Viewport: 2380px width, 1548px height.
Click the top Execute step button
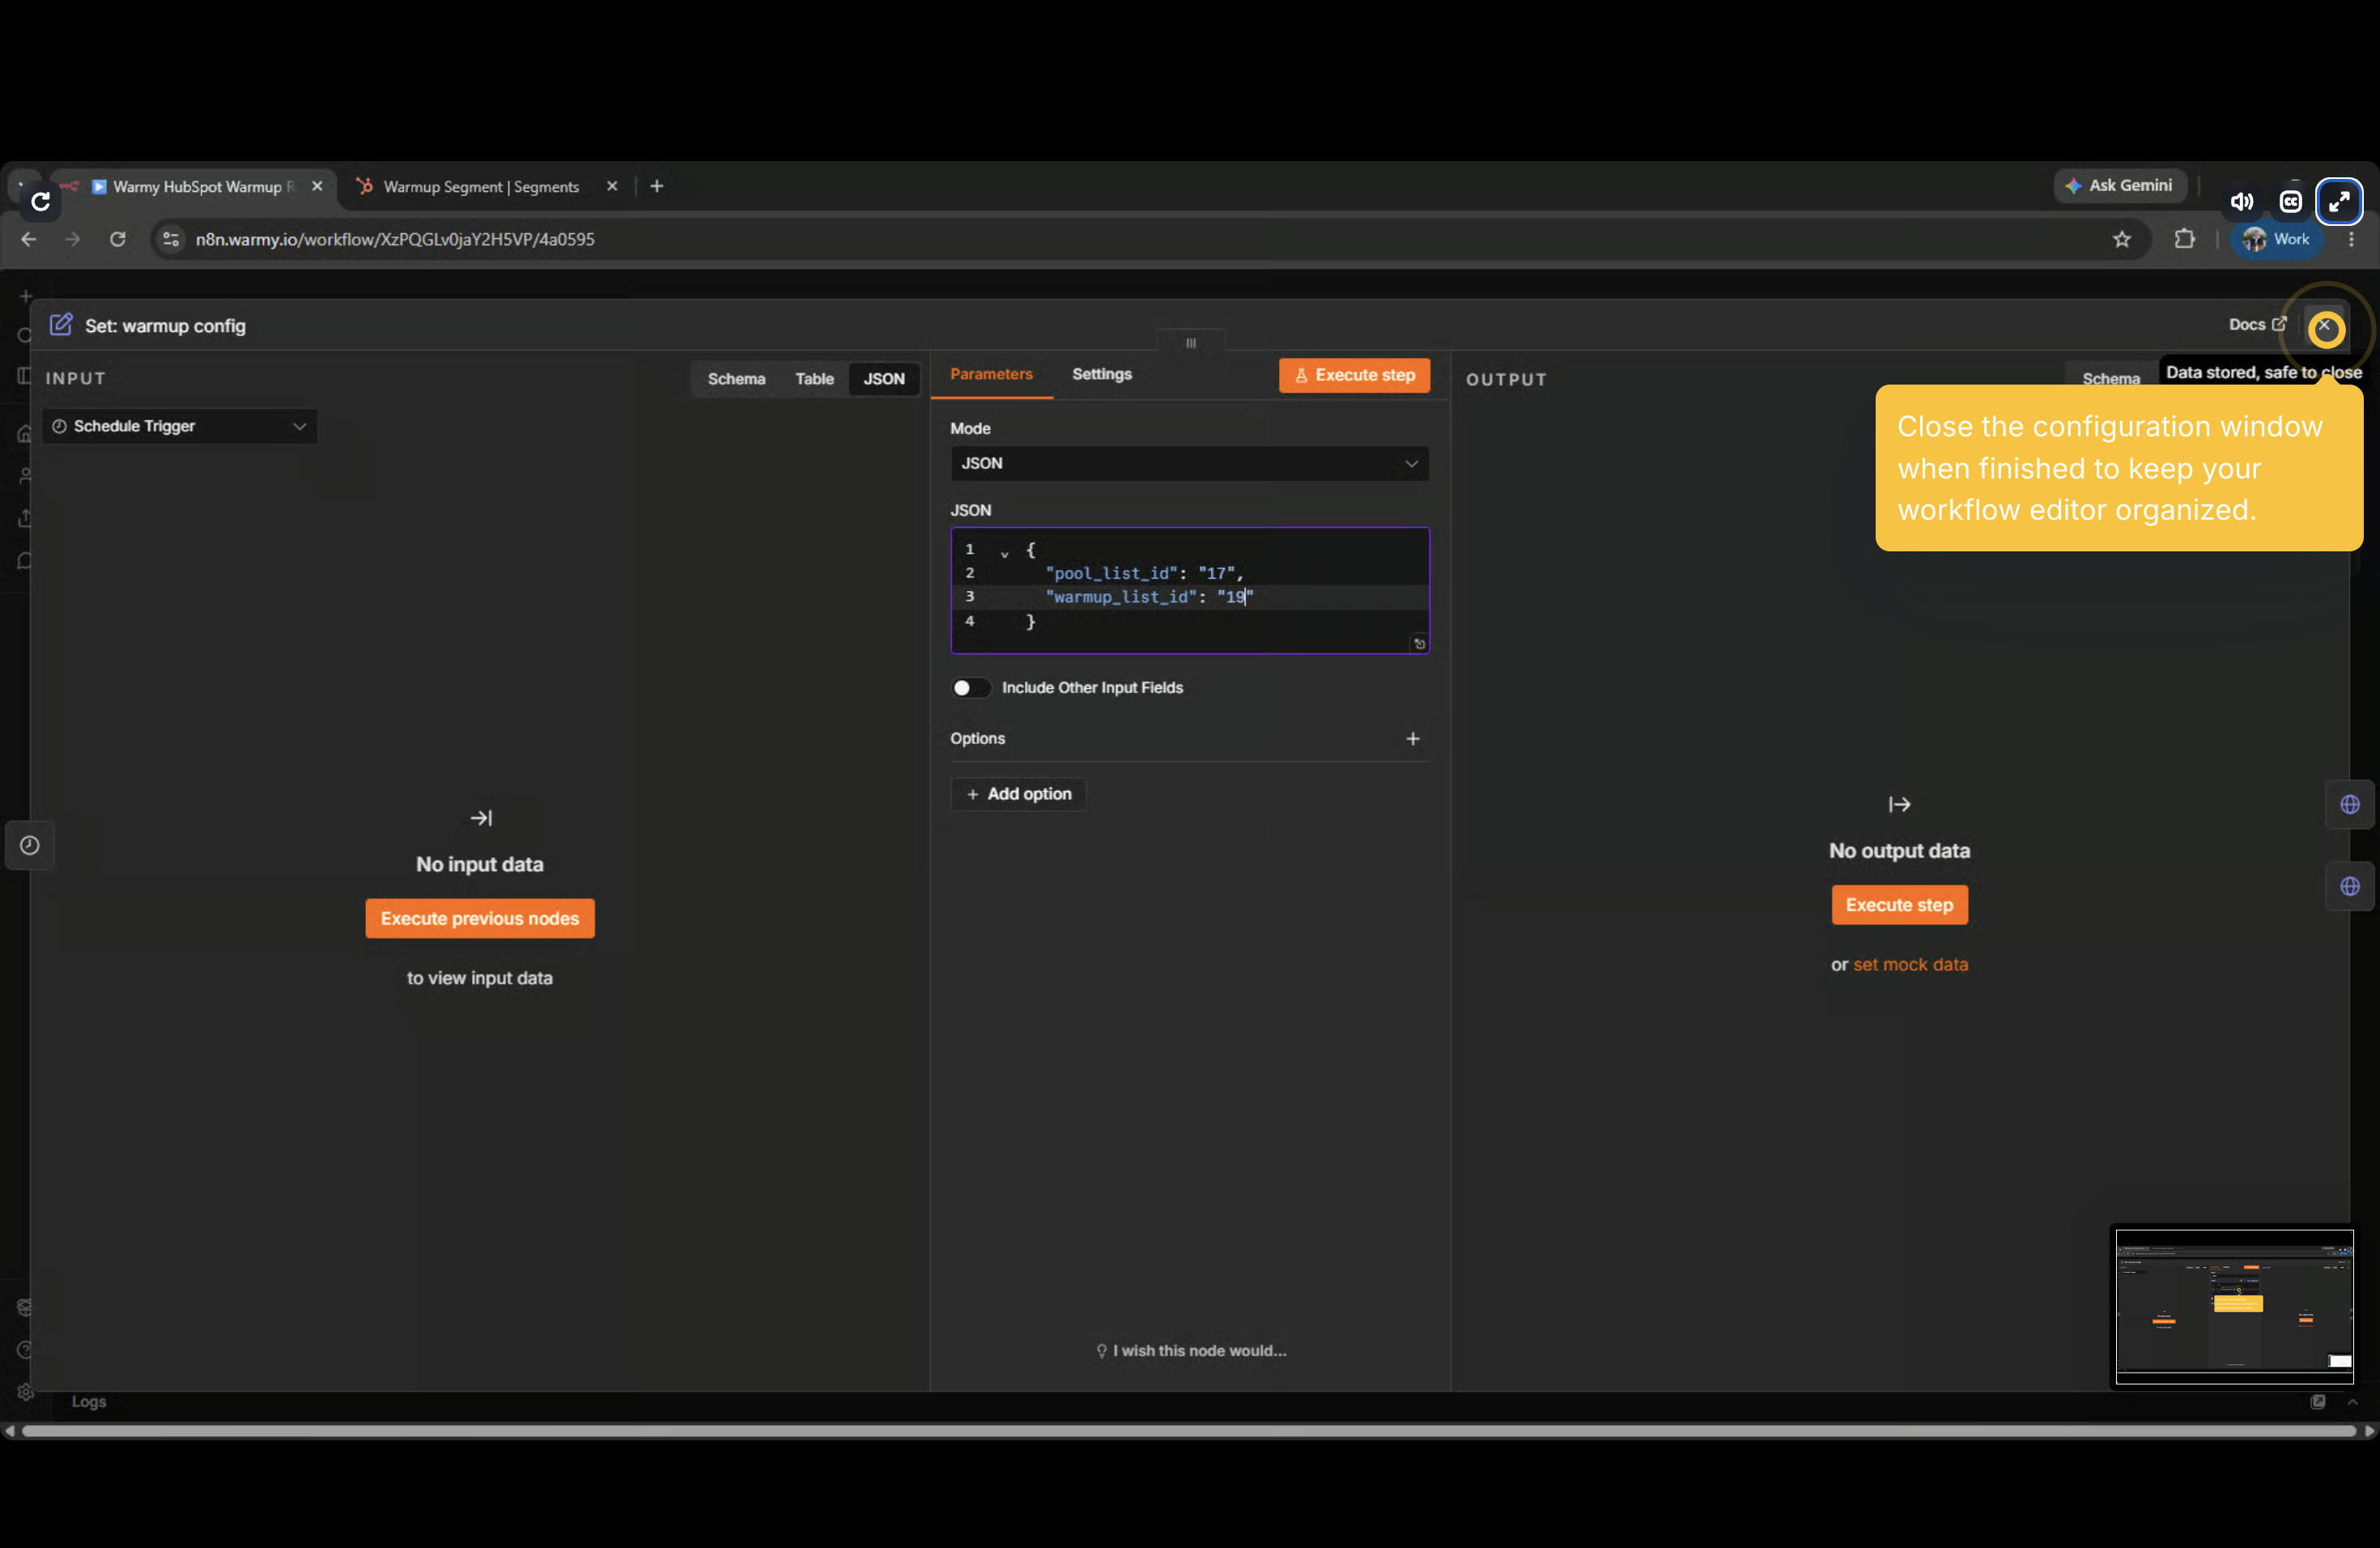coord(1354,375)
